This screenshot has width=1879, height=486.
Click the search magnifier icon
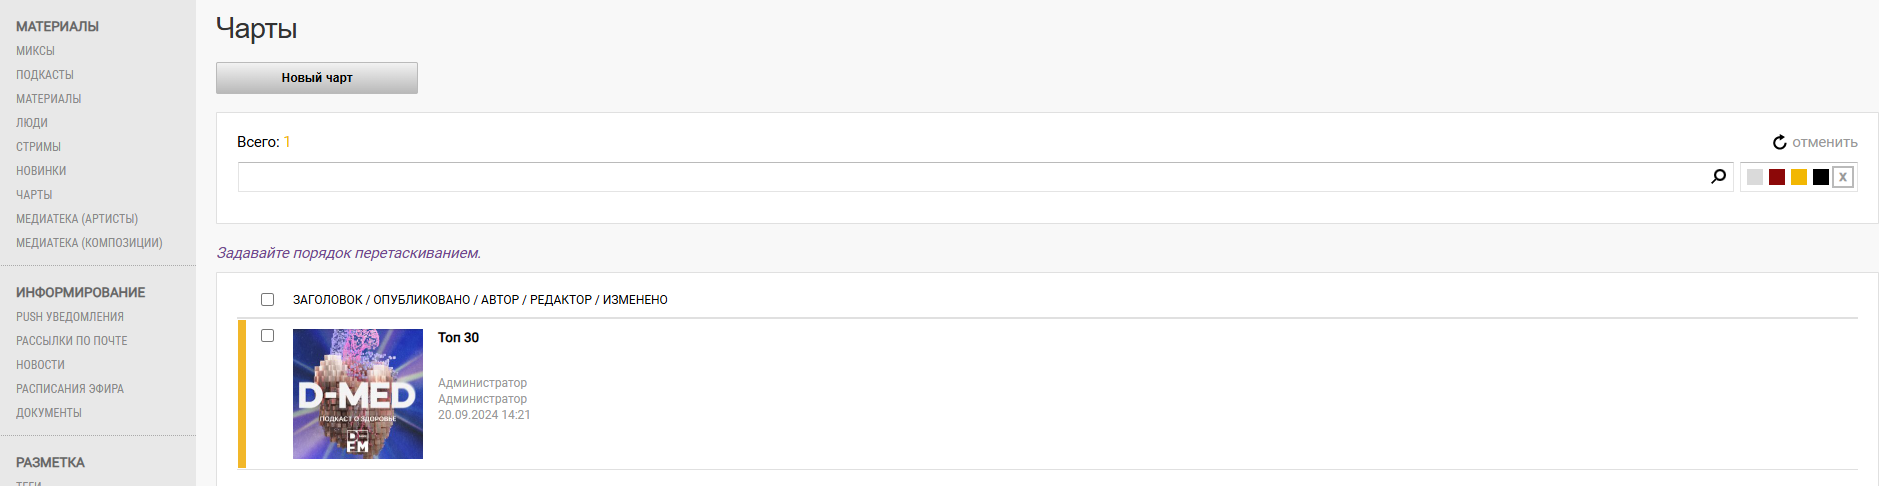tap(1718, 177)
